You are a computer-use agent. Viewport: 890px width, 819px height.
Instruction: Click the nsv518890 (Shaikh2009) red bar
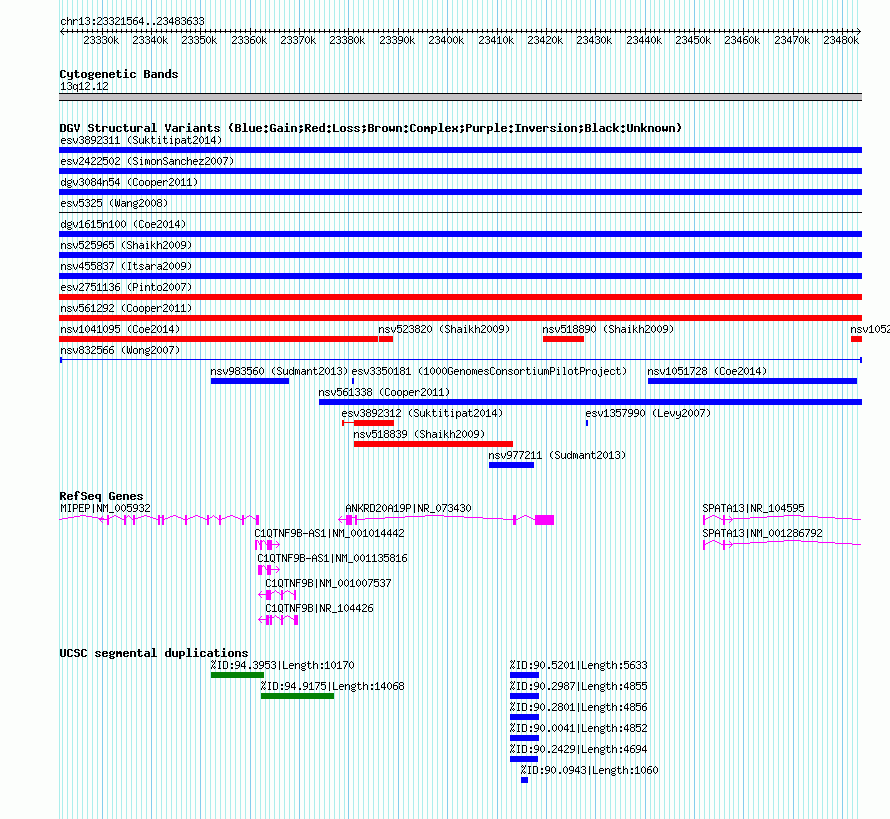563,339
